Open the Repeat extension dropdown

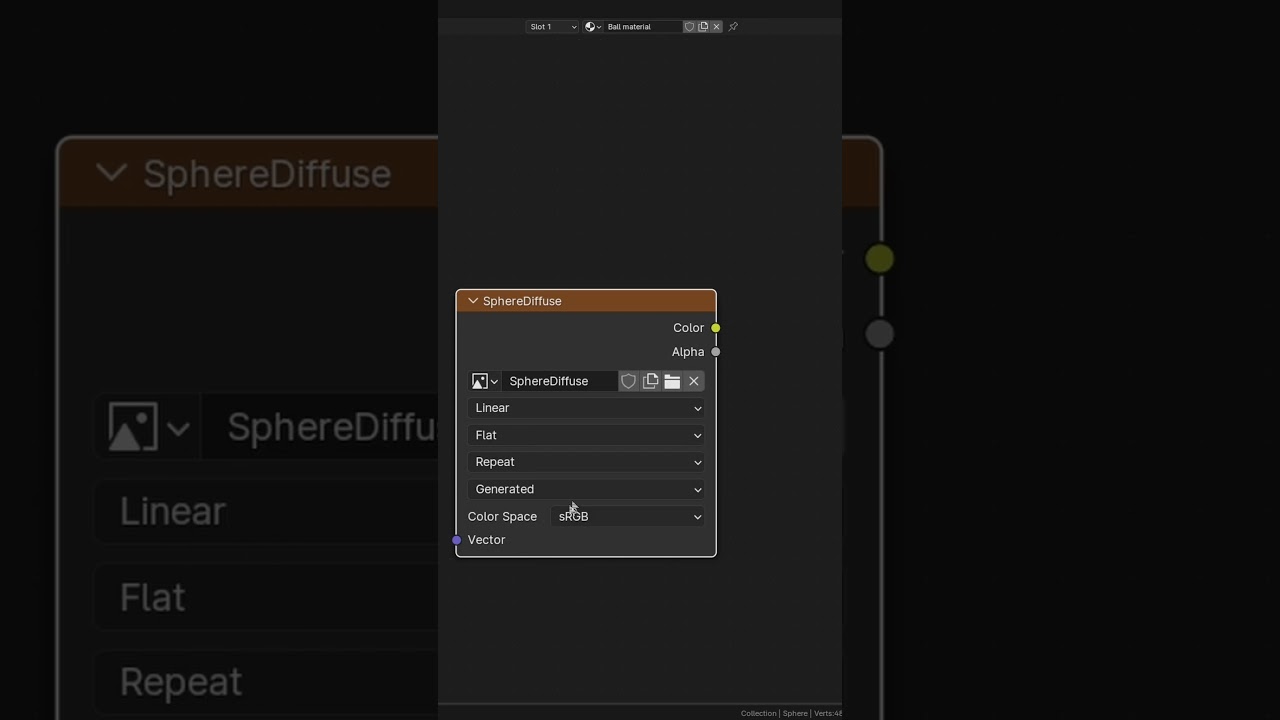[x=586, y=462]
